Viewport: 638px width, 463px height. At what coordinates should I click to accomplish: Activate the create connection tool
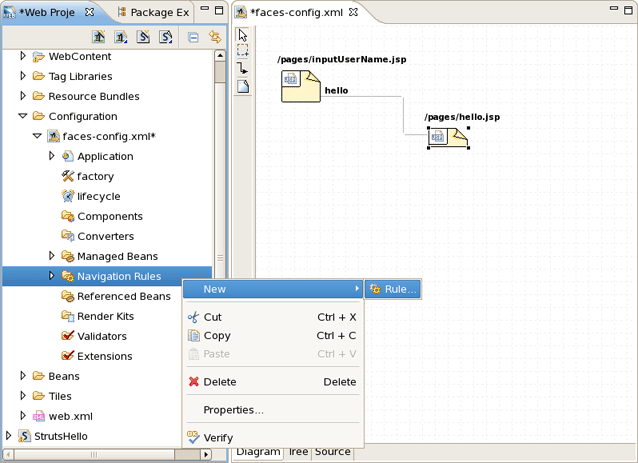tap(243, 69)
